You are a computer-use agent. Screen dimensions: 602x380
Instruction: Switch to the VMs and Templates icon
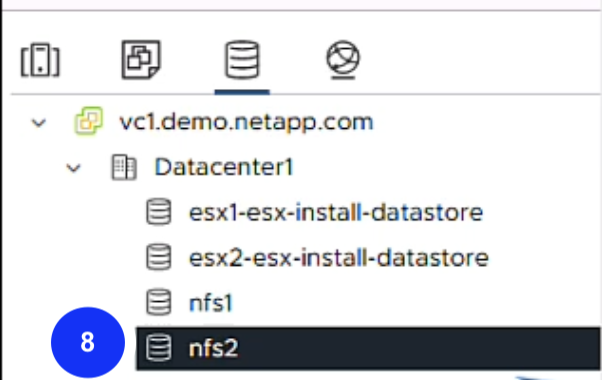pyautogui.click(x=141, y=59)
